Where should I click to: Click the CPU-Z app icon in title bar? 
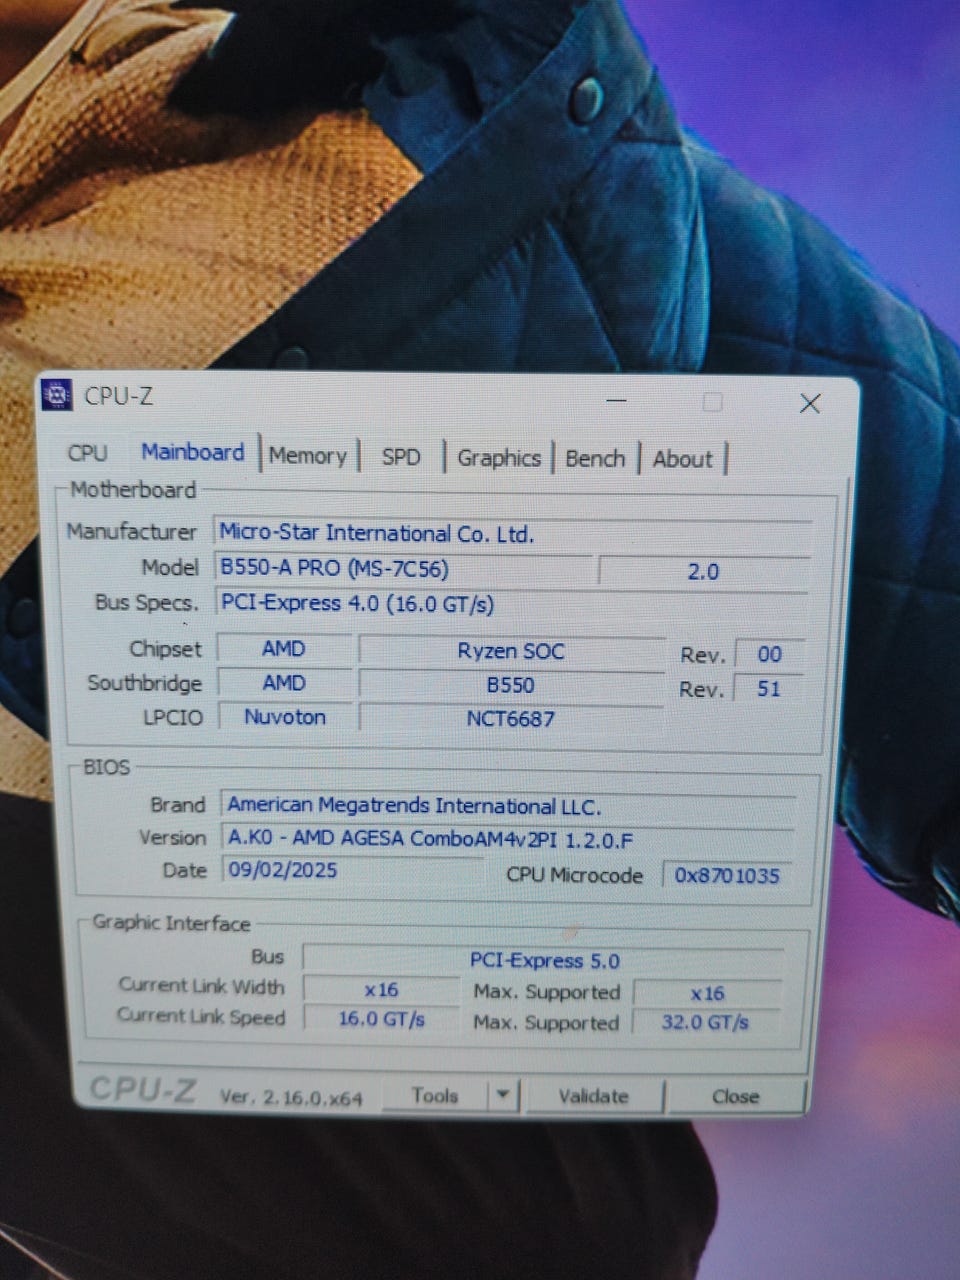pos(57,394)
